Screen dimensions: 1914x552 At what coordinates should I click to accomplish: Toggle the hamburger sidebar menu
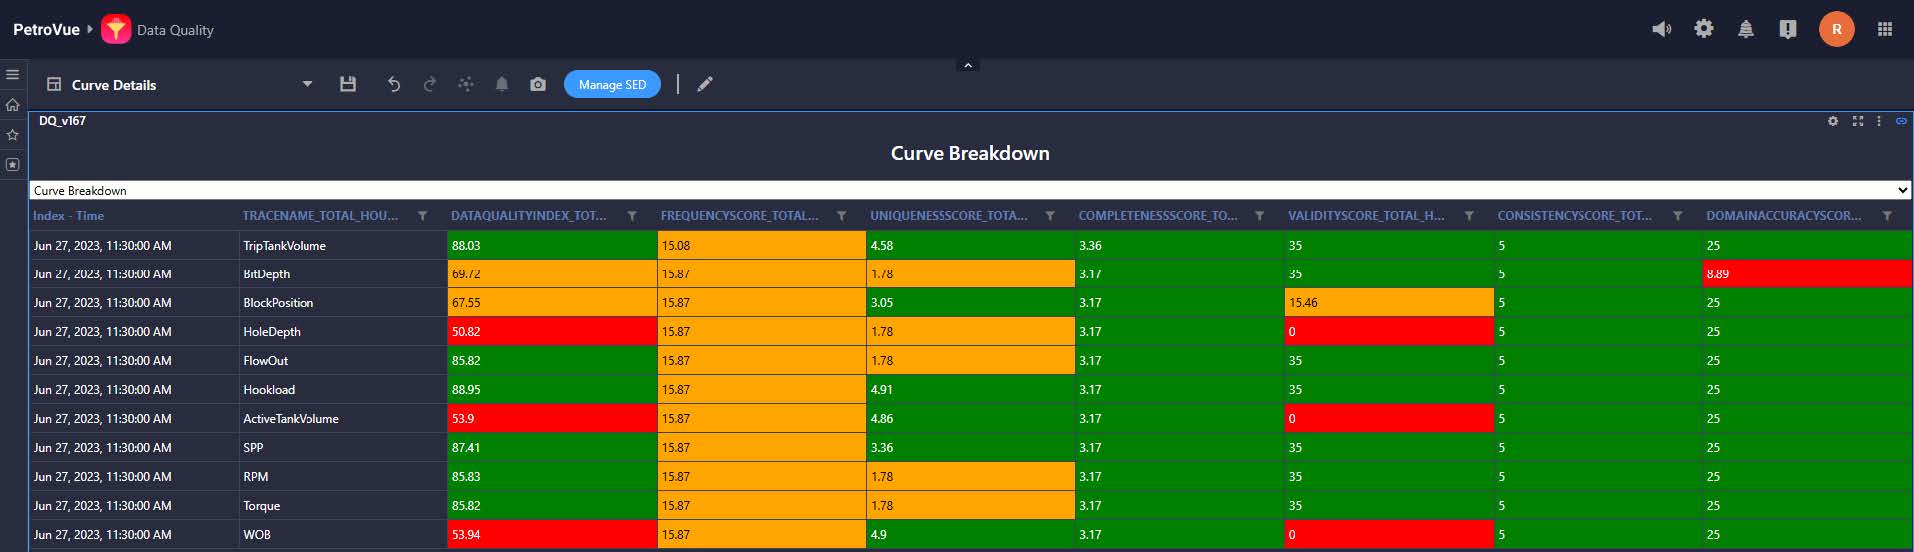click(x=13, y=75)
